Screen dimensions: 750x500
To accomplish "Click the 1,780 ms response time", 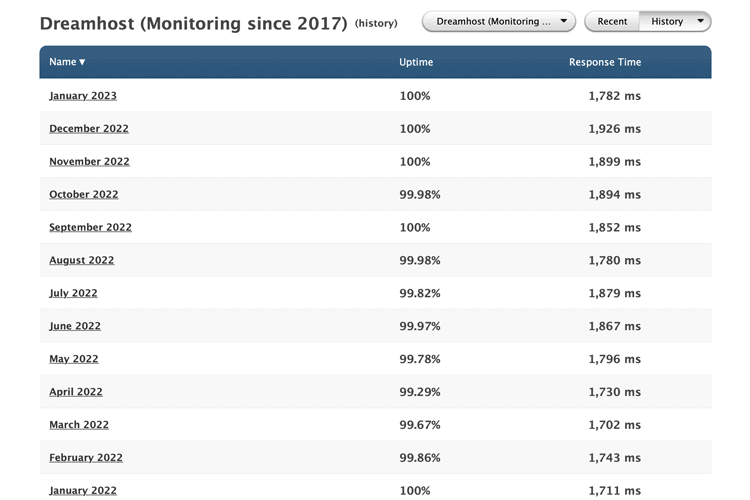I will pyautogui.click(x=615, y=260).
